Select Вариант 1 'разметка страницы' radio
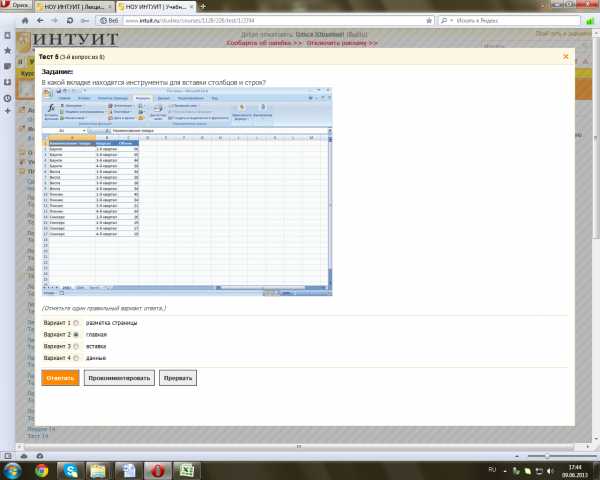Image resolution: width=600 pixels, height=480 pixels. [x=76, y=323]
